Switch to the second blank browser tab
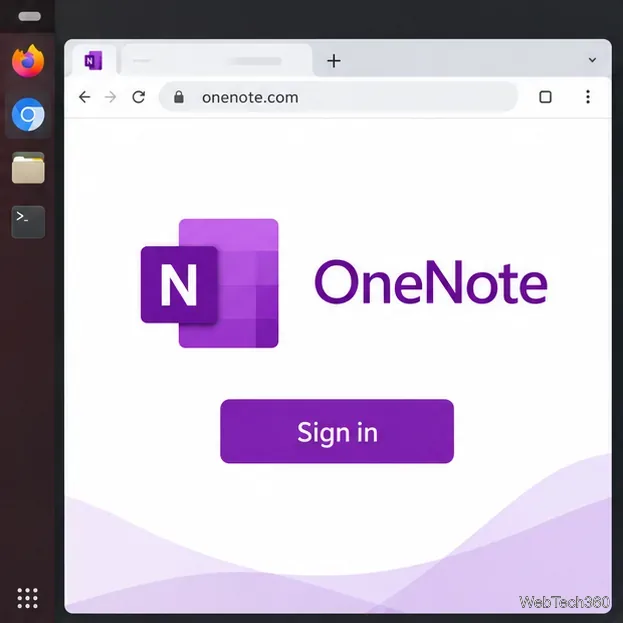 pos(217,61)
